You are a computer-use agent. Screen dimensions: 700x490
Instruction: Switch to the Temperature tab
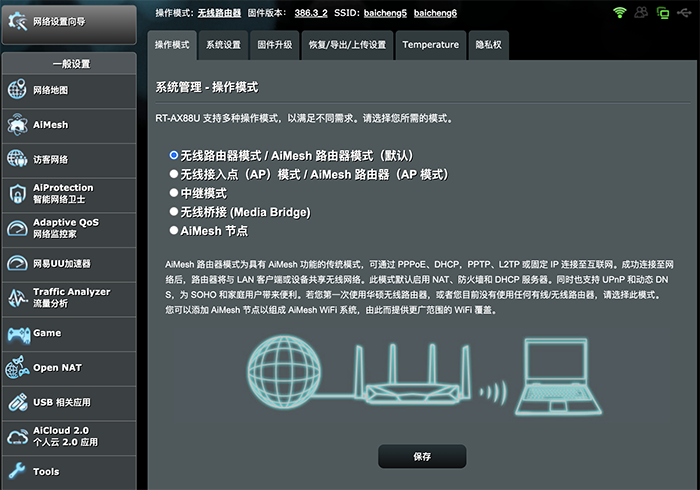point(430,45)
